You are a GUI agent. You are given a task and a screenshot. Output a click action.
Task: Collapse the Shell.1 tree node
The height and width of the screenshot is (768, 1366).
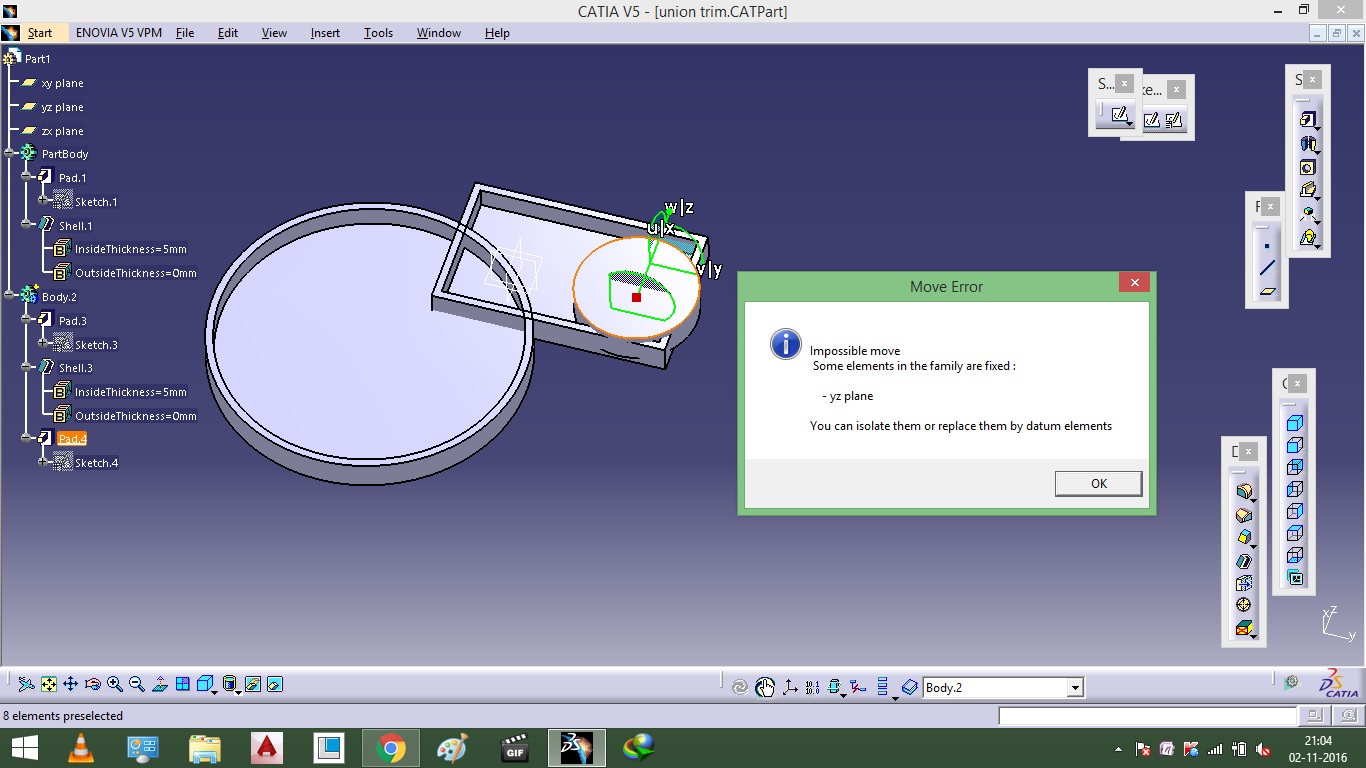tap(27, 225)
